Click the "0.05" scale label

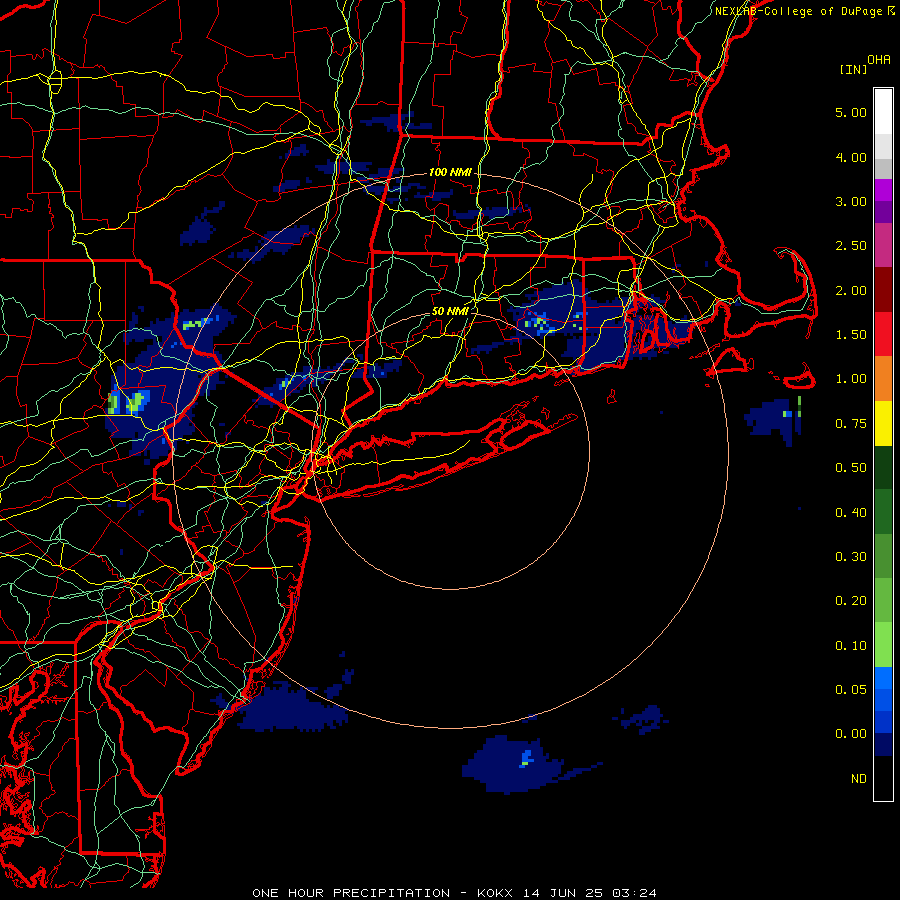(851, 689)
